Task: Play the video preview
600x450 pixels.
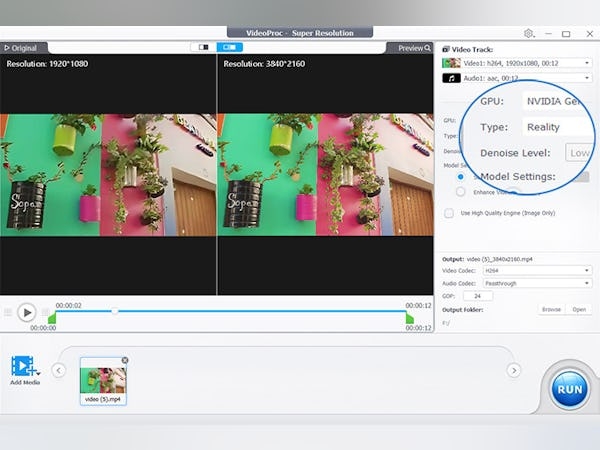Action: click(x=27, y=313)
